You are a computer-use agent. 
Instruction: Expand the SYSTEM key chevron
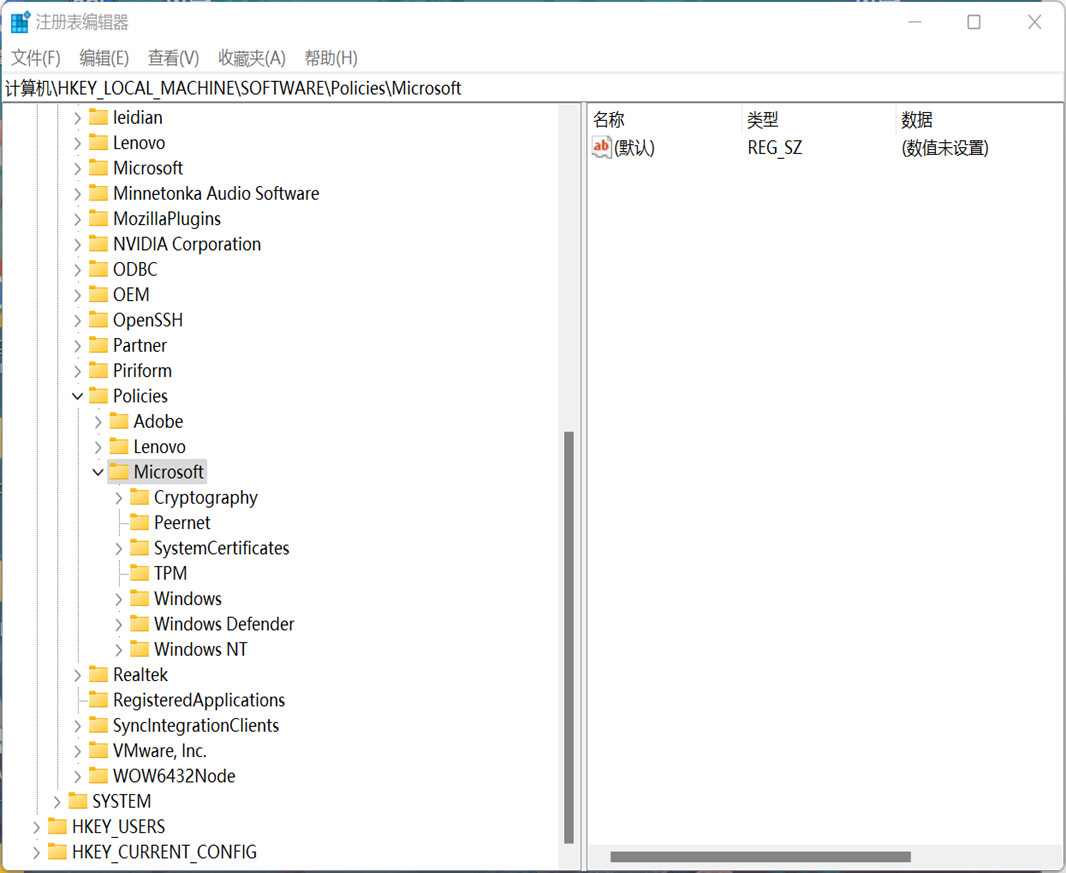coord(57,802)
